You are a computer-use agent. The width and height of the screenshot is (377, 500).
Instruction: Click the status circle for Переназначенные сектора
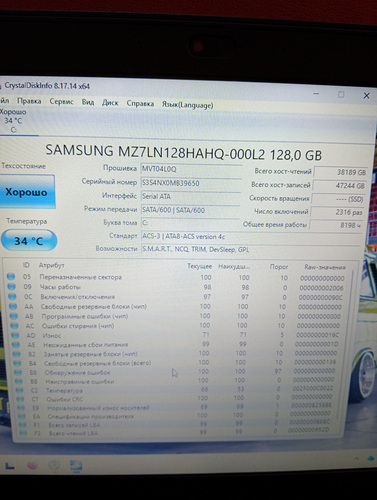[11, 276]
